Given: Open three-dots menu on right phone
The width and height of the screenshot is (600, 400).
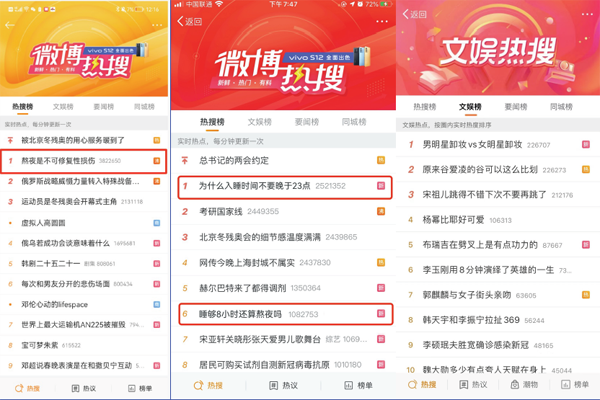Looking at the screenshot, I should (x=587, y=14).
